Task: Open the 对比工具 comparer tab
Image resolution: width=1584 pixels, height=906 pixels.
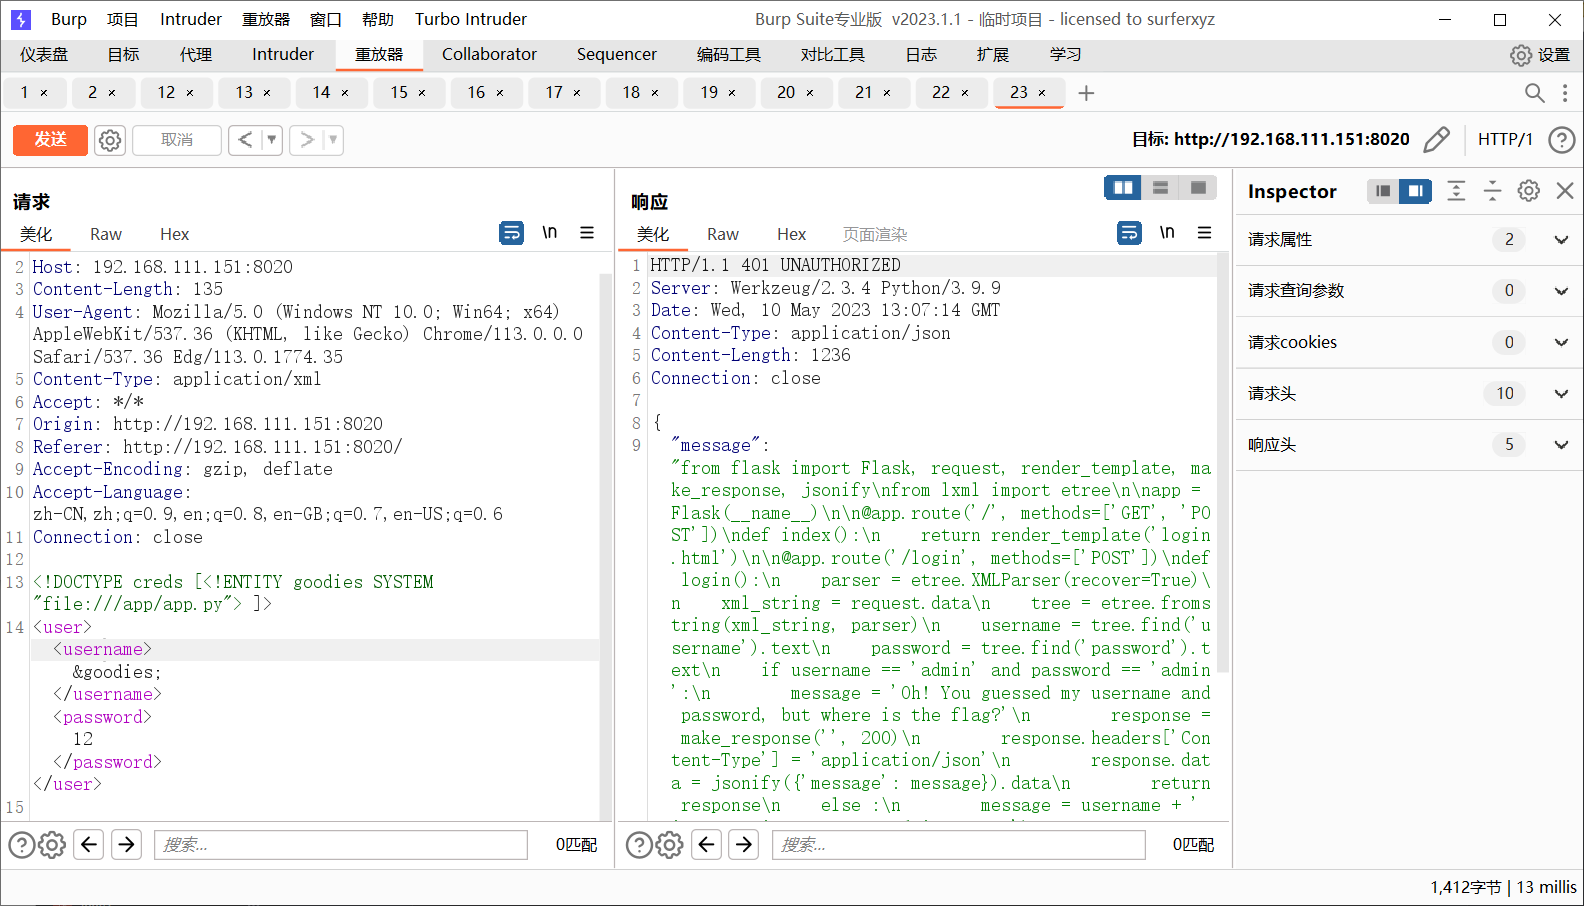Action: coord(833,55)
